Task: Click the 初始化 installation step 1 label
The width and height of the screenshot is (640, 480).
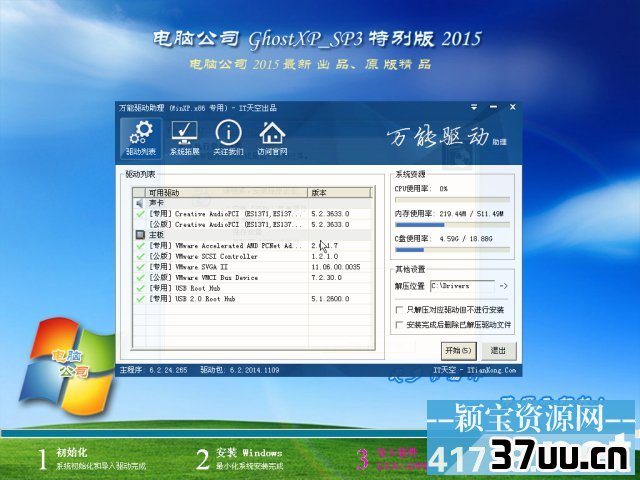Action: pyautogui.click(x=72, y=452)
